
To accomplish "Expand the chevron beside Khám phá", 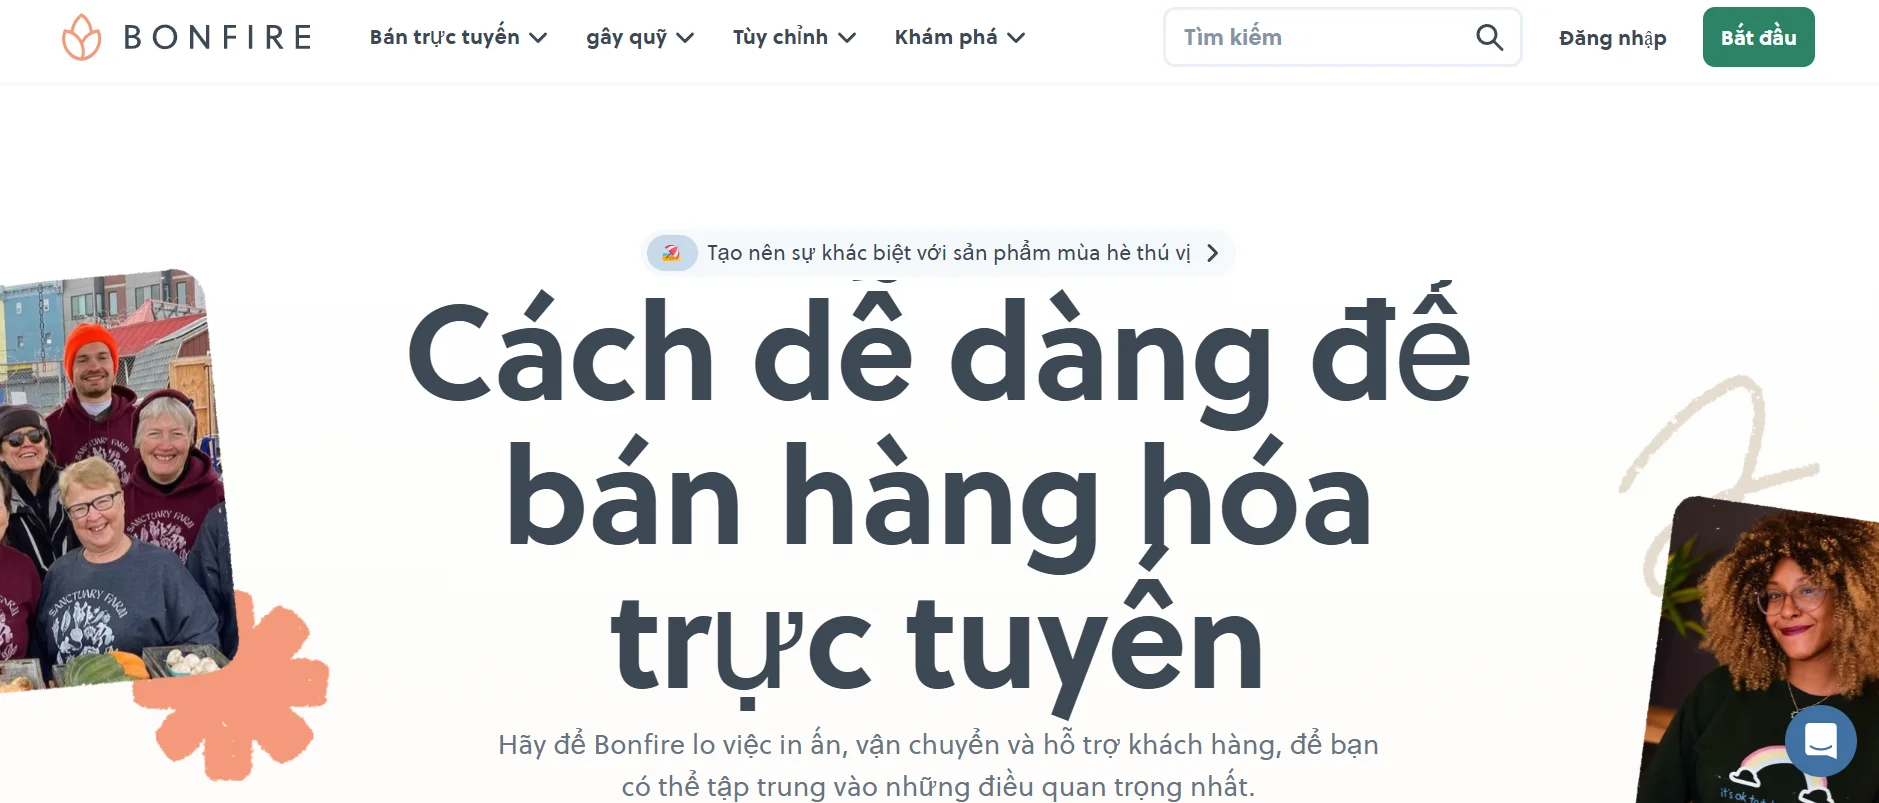I will (1016, 38).
